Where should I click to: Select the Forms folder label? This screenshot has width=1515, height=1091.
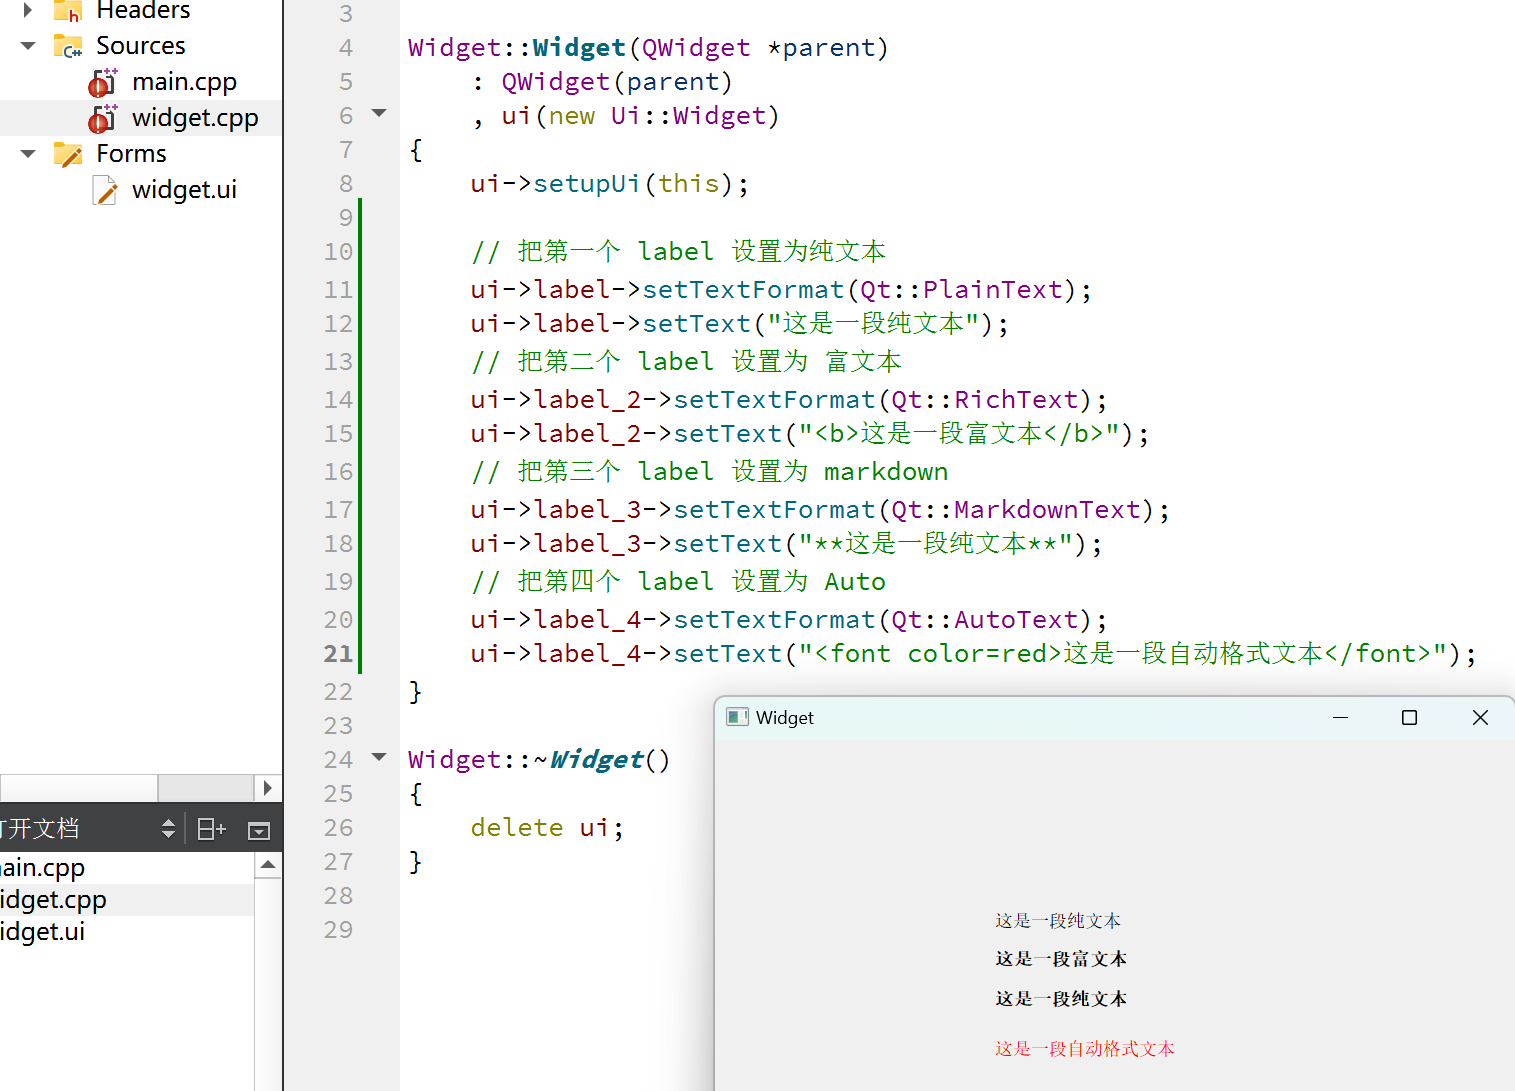(131, 154)
